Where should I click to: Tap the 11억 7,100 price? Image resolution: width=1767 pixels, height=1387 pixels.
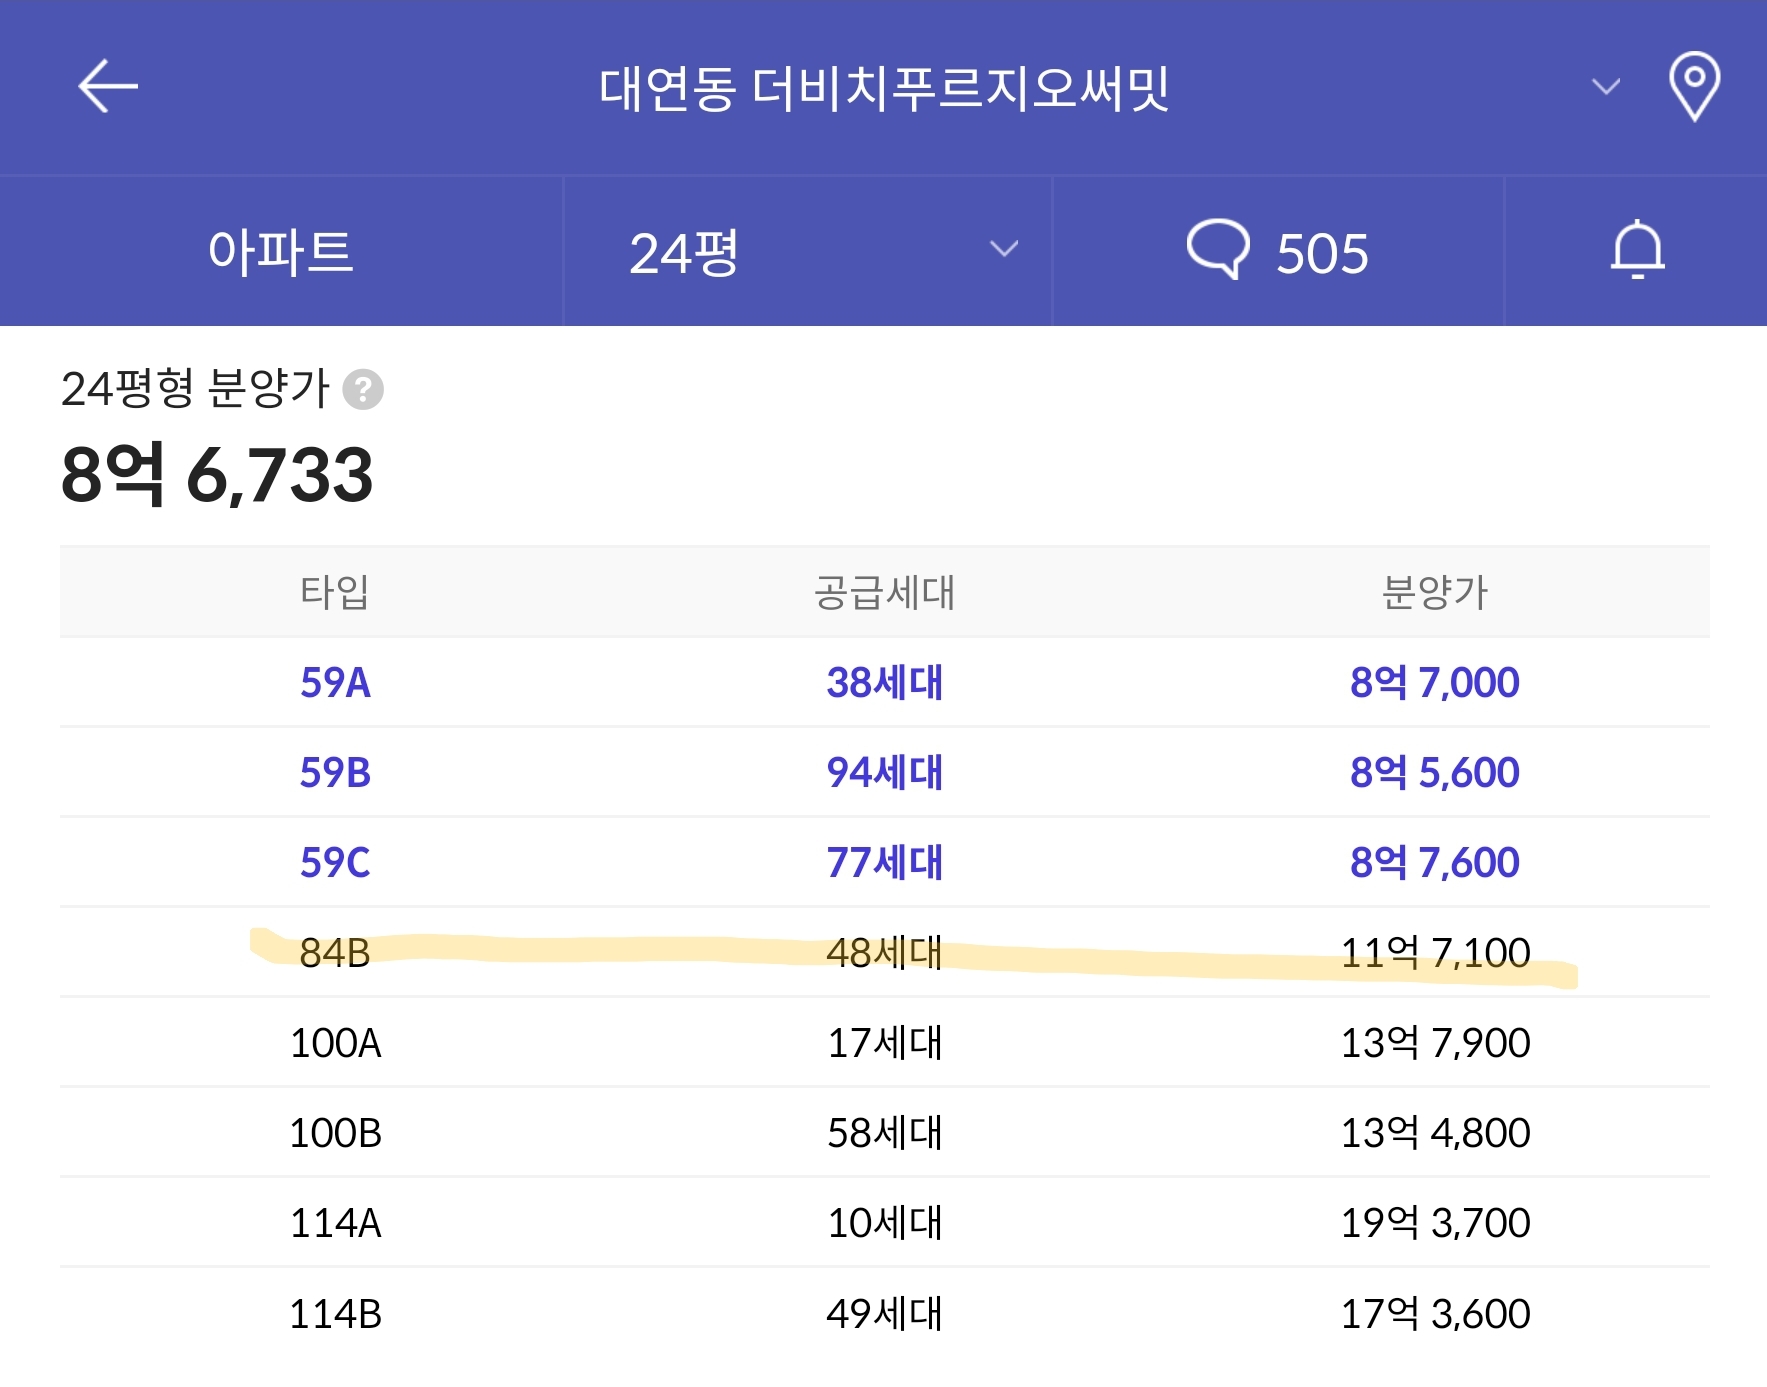pos(1435,953)
